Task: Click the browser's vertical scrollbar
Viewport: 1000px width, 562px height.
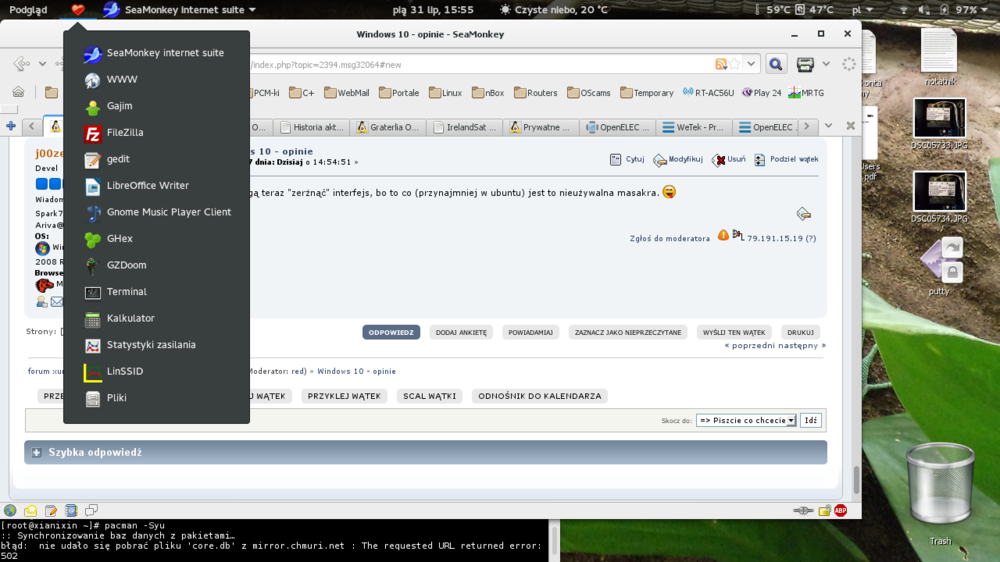Action: 855,300
